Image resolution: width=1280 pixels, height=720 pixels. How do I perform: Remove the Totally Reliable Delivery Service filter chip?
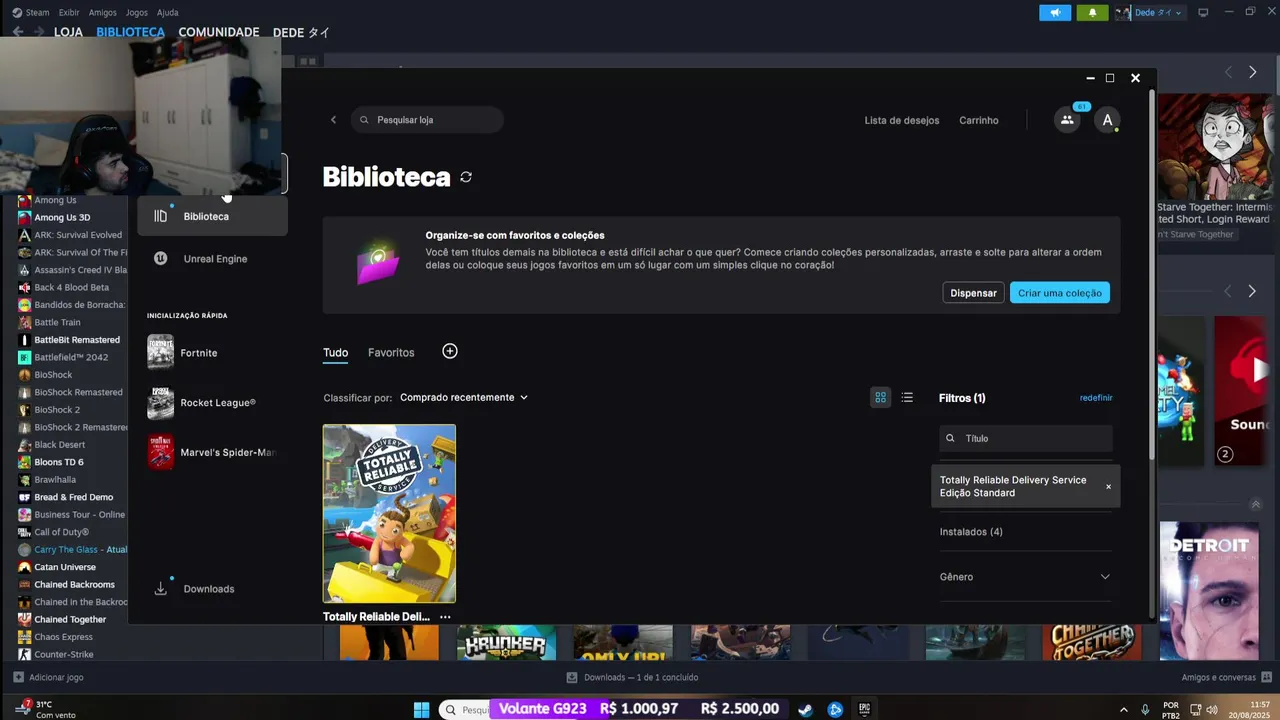tap(1108, 487)
